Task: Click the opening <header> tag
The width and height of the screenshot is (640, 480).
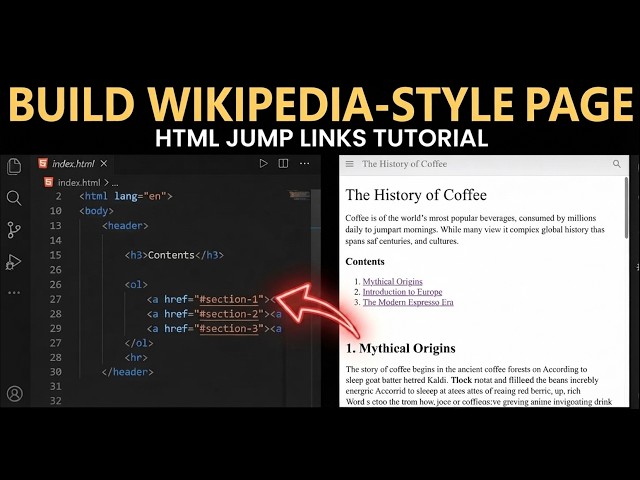Action: point(125,226)
